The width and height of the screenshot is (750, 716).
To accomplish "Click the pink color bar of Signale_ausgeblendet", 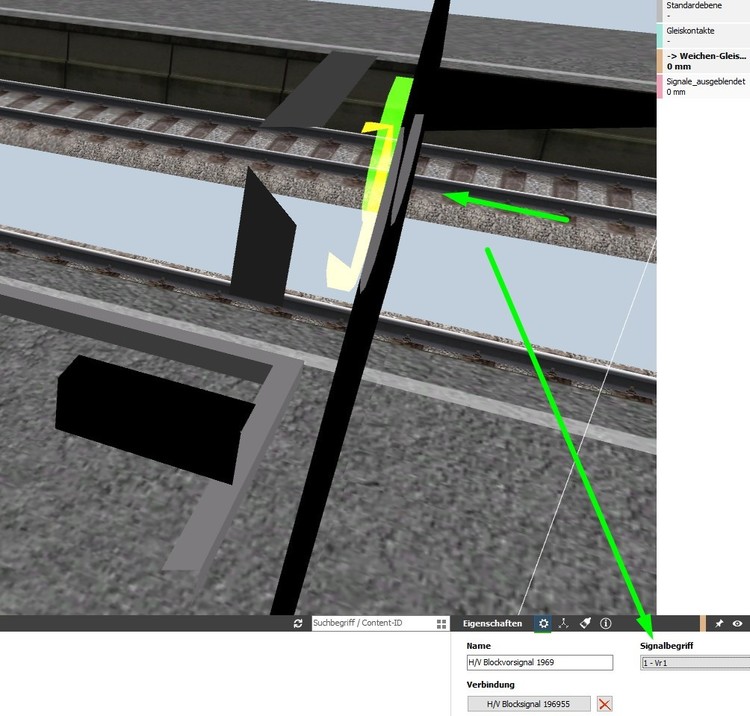I will 660,87.
